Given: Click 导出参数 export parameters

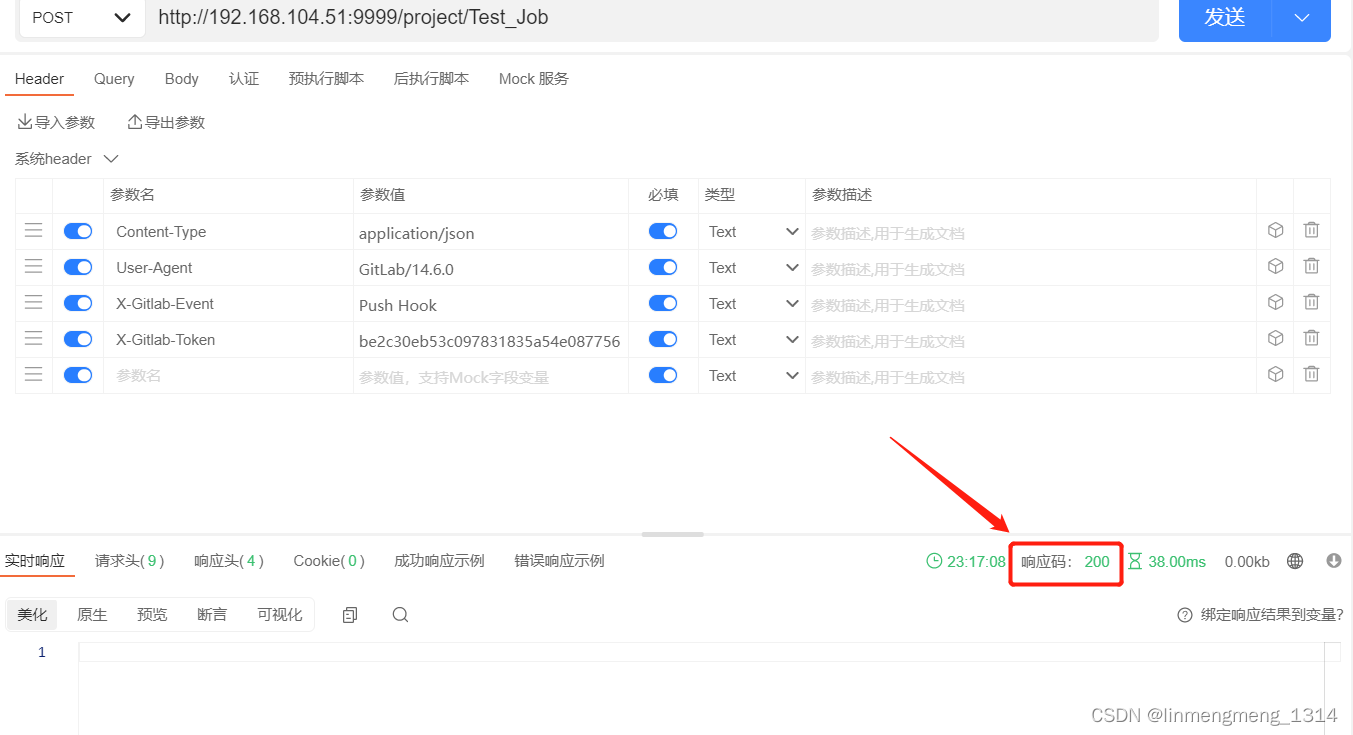Looking at the screenshot, I should pos(166,122).
